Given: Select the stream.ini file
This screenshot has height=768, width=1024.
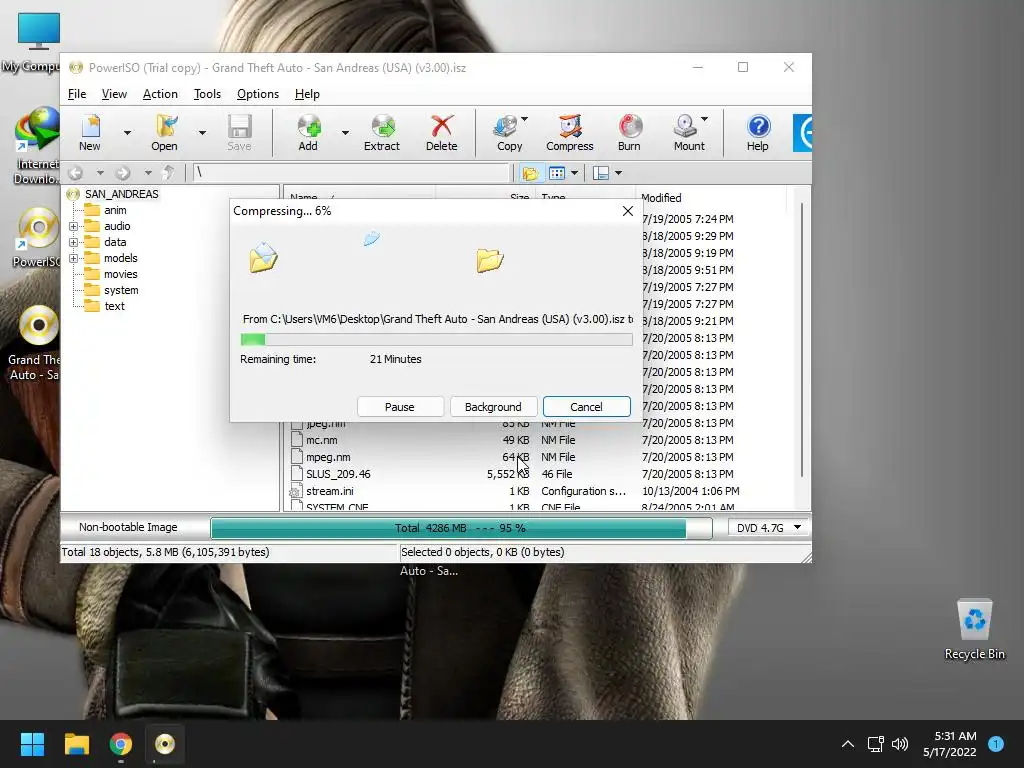Looking at the screenshot, I should (330, 491).
